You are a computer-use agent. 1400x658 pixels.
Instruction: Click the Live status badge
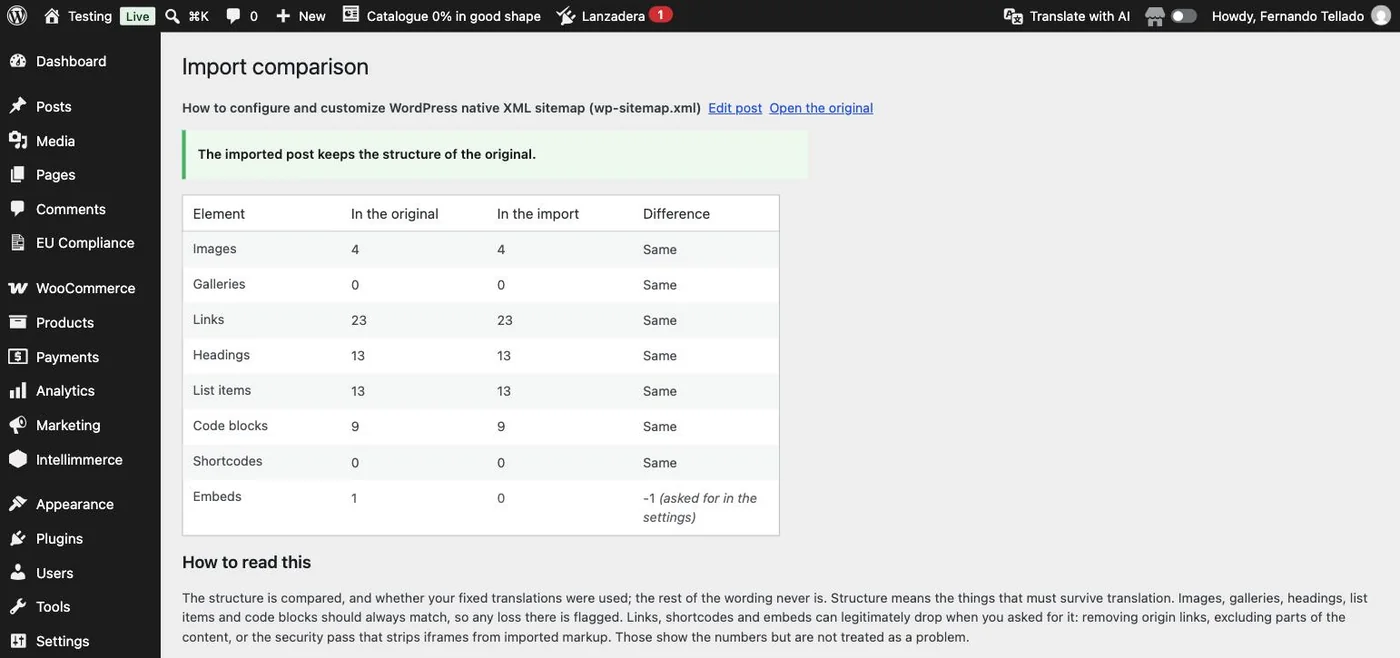tap(138, 16)
